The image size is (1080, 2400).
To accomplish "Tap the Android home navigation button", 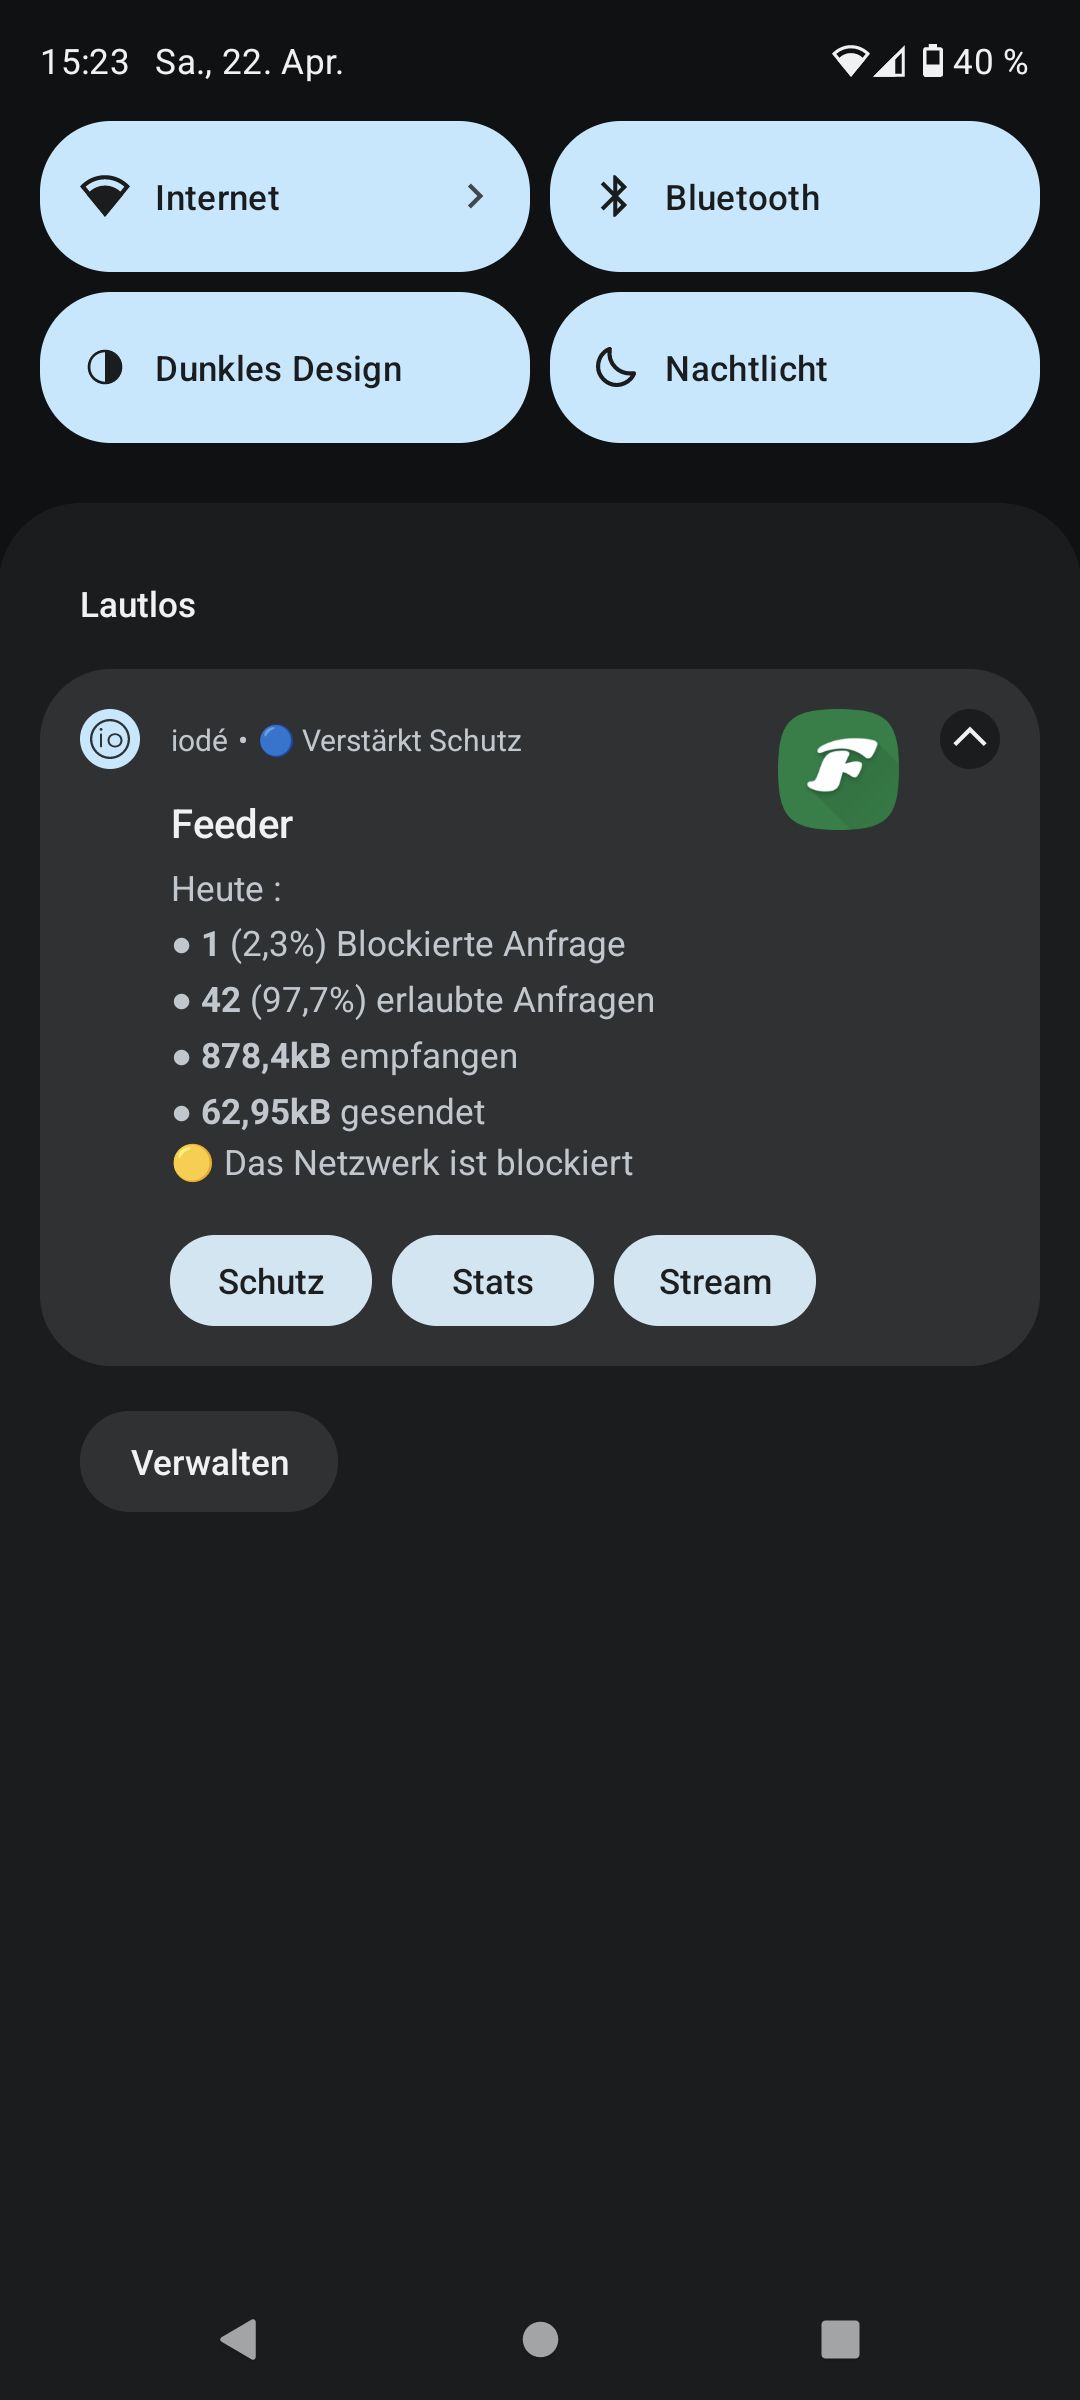I will (x=540, y=2339).
